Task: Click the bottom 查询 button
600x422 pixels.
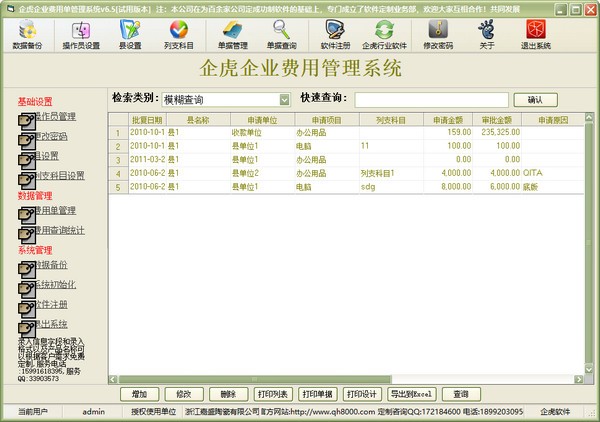Action: pos(461,394)
